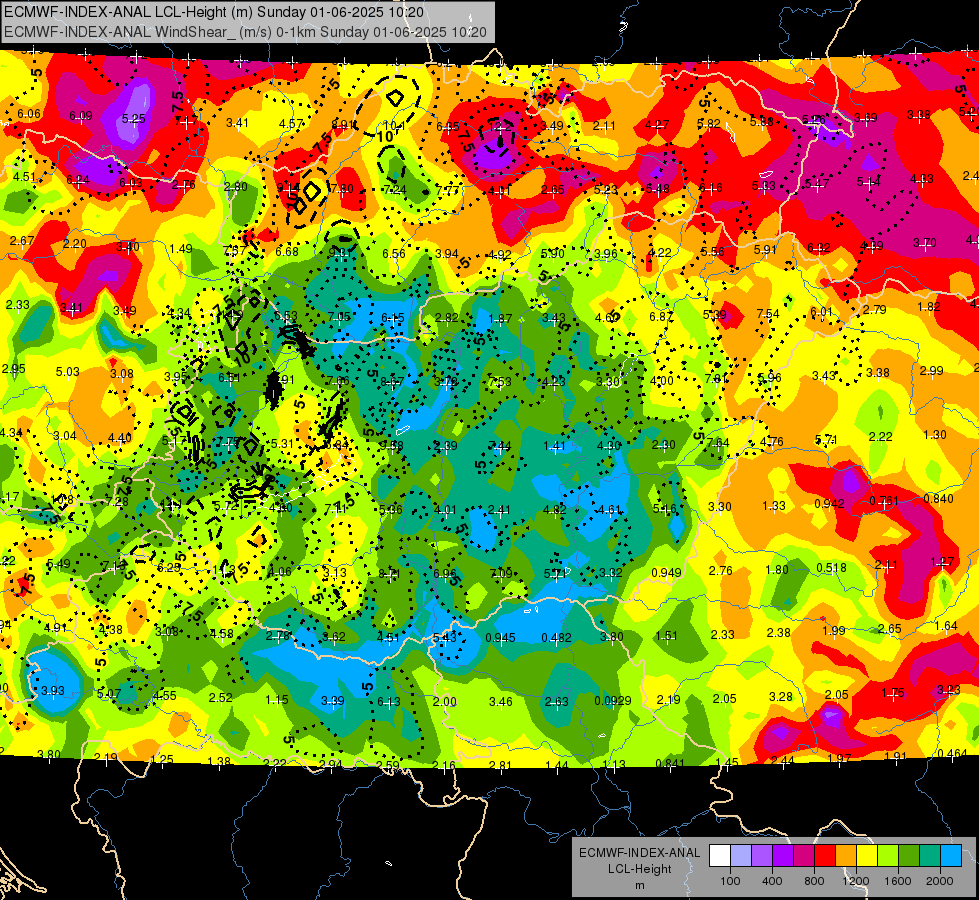Click the wind shear value "3.46"
Image resolution: width=979 pixels, height=900 pixels.
[x=501, y=702]
